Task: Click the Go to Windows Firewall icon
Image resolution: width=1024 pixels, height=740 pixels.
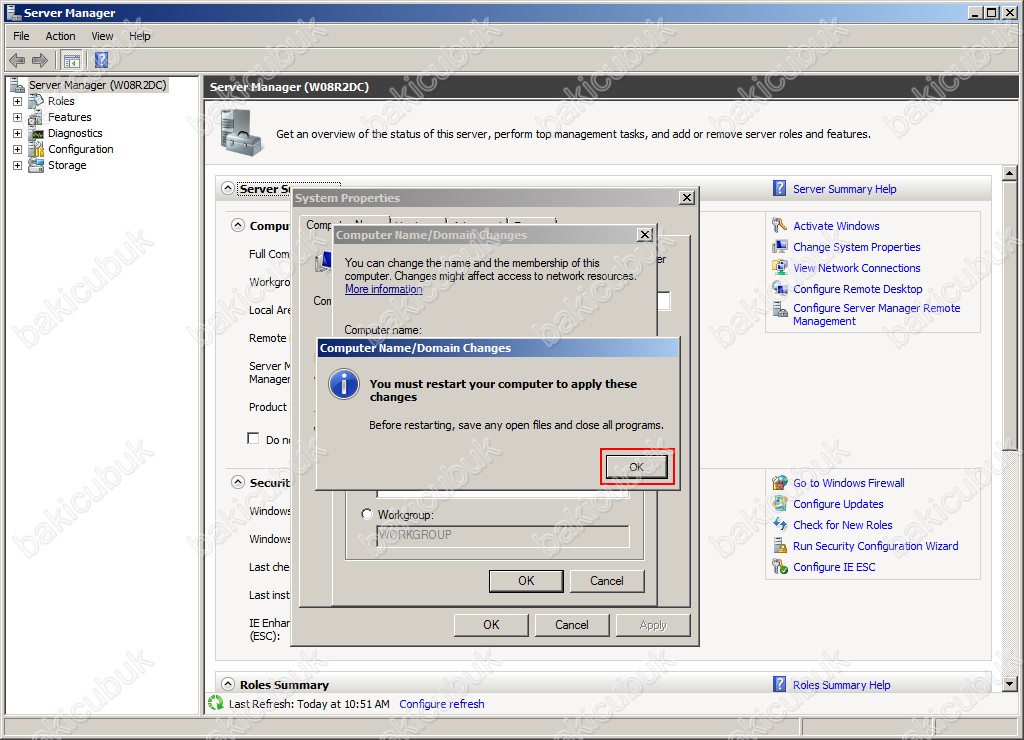Action: [x=779, y=483]
